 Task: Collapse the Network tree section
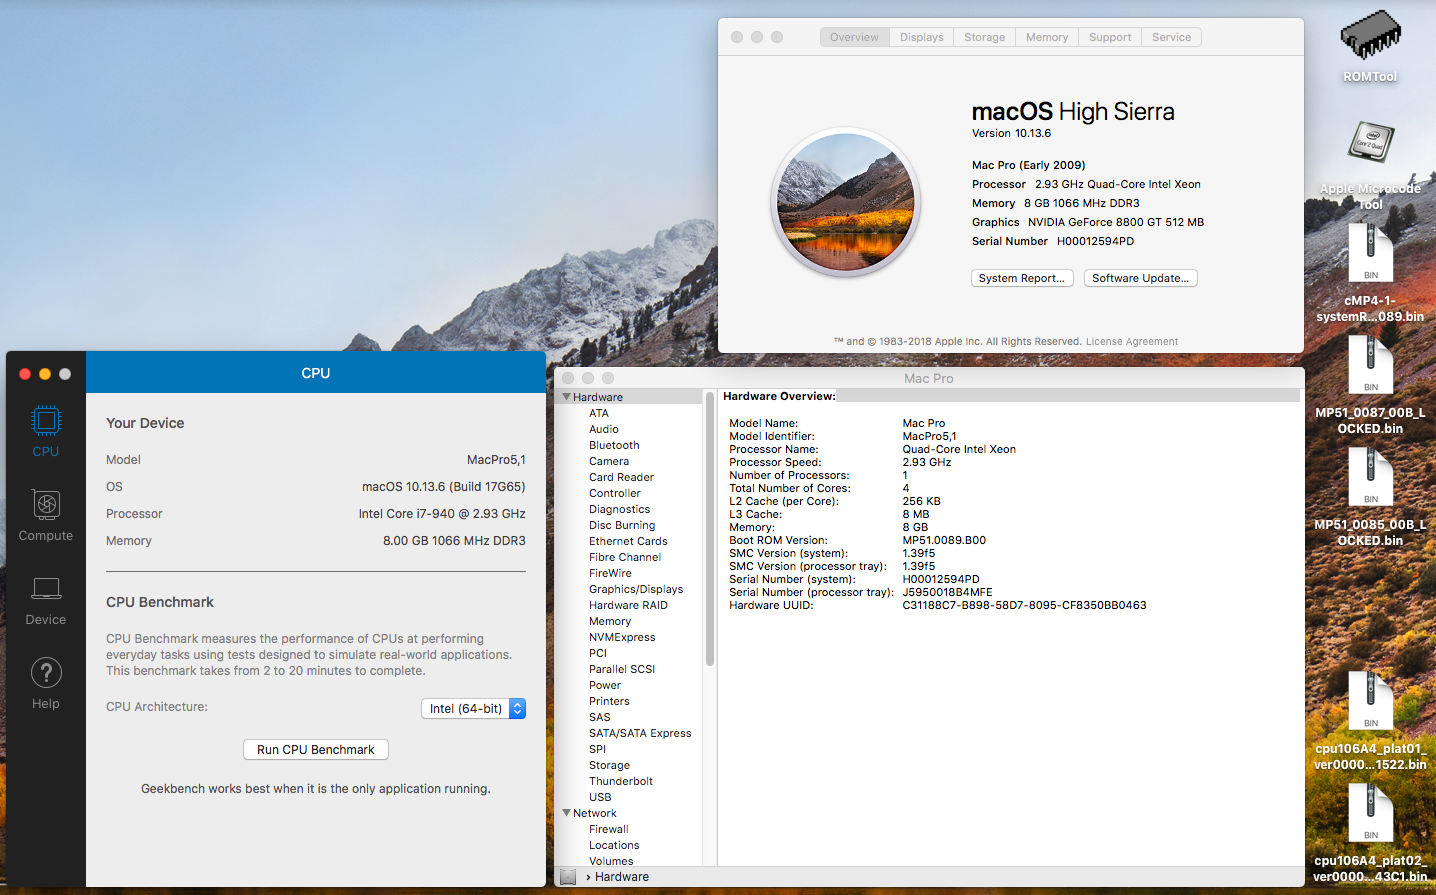click(x=567, y=813)
